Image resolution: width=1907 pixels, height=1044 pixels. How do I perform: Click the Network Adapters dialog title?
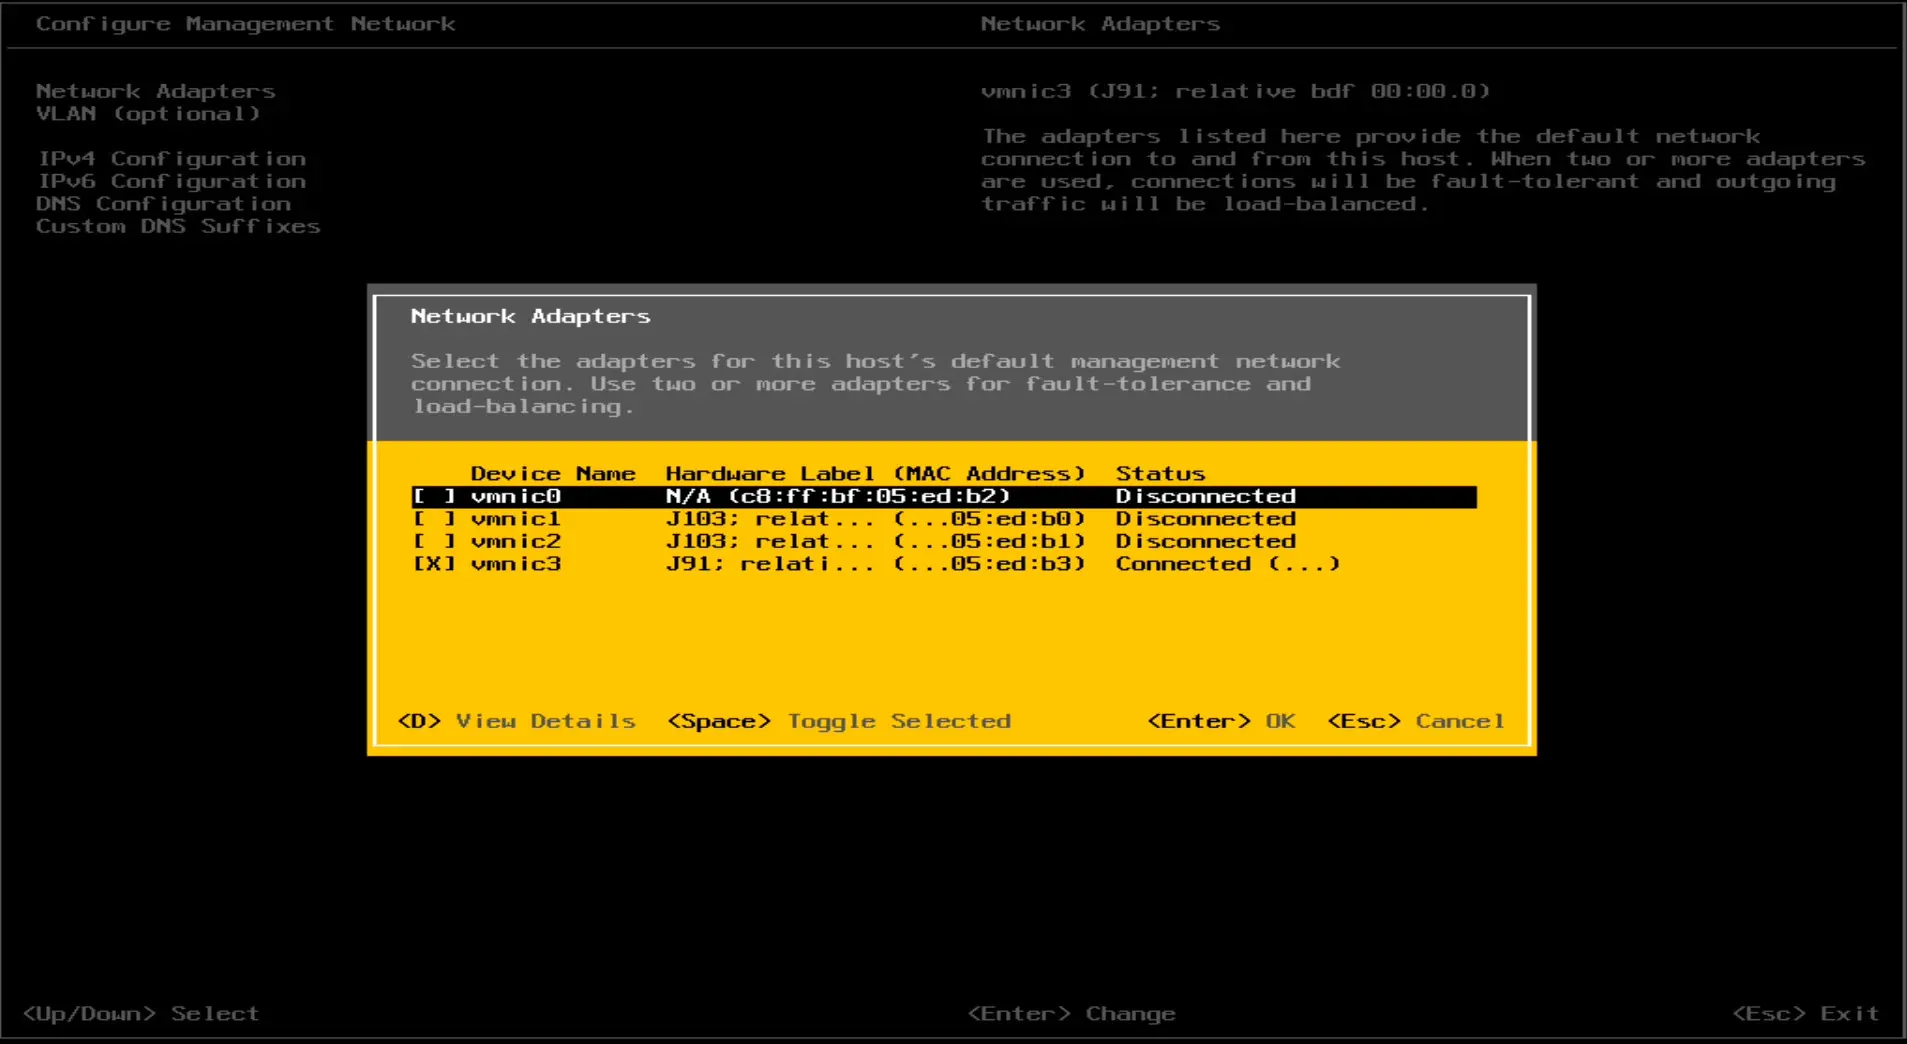pos(530,315)
